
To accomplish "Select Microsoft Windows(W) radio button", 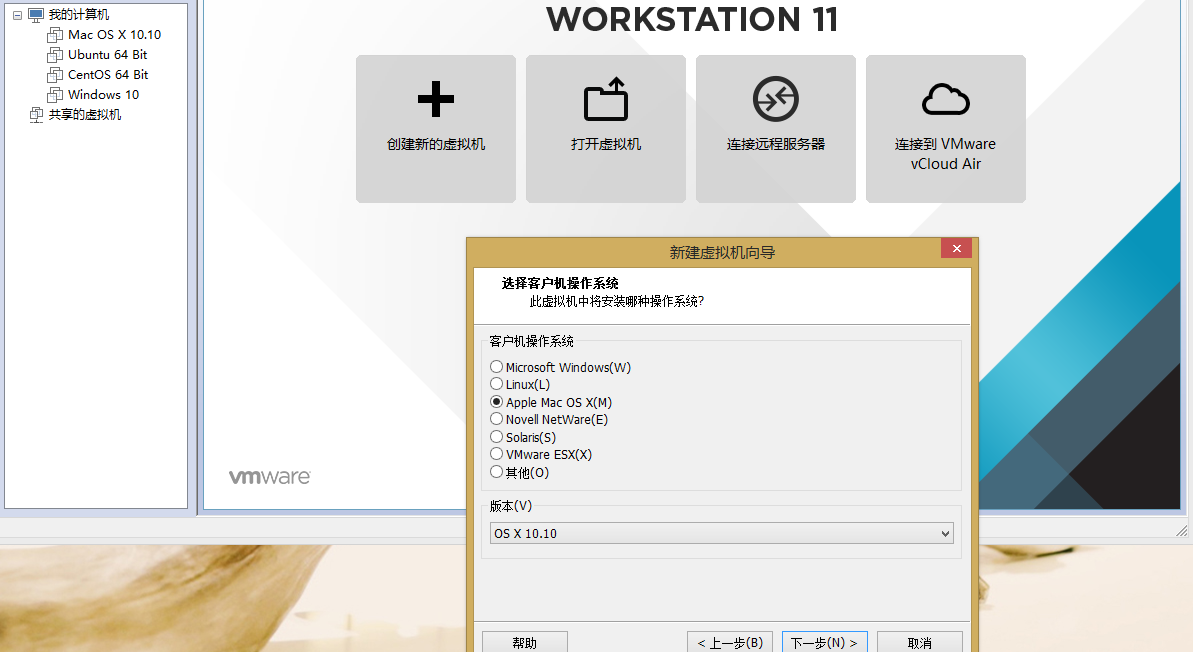I will (x=497, y=367).
